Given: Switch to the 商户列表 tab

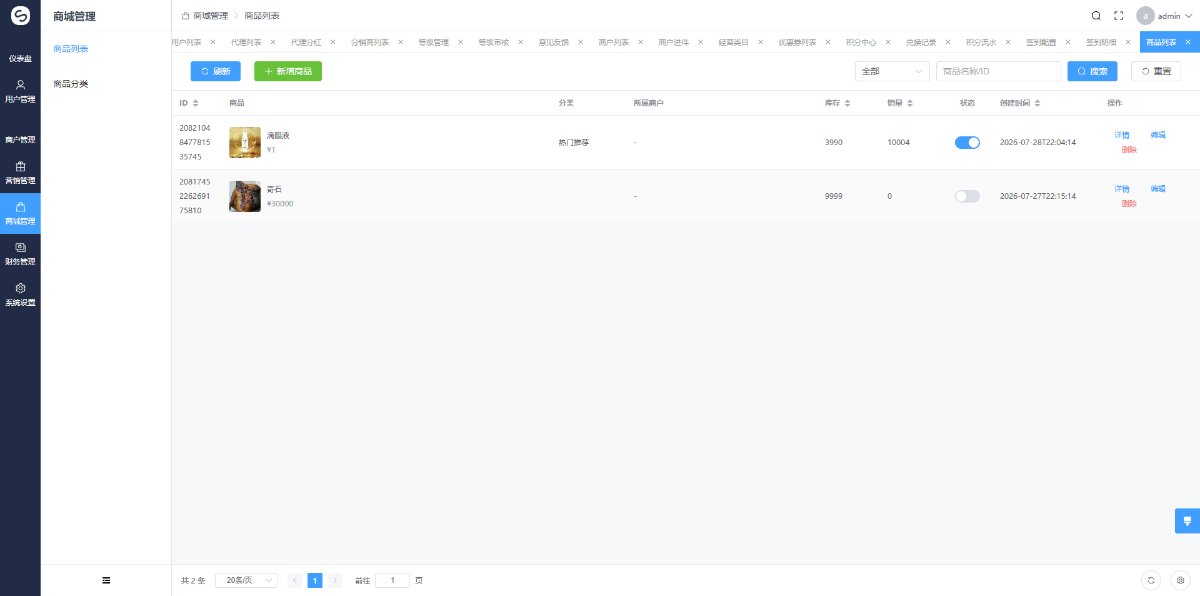Looking at the screenshot, I should (x=613, y=43).
